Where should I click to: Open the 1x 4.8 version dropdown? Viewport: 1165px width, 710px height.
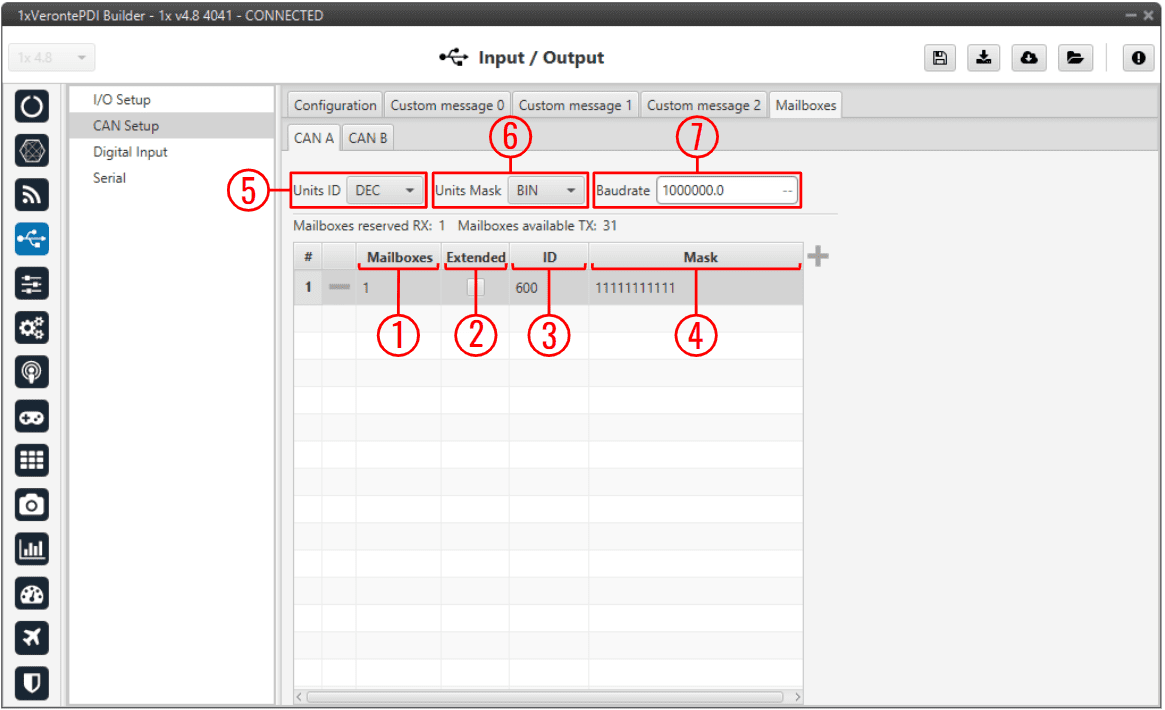point(52,58)
